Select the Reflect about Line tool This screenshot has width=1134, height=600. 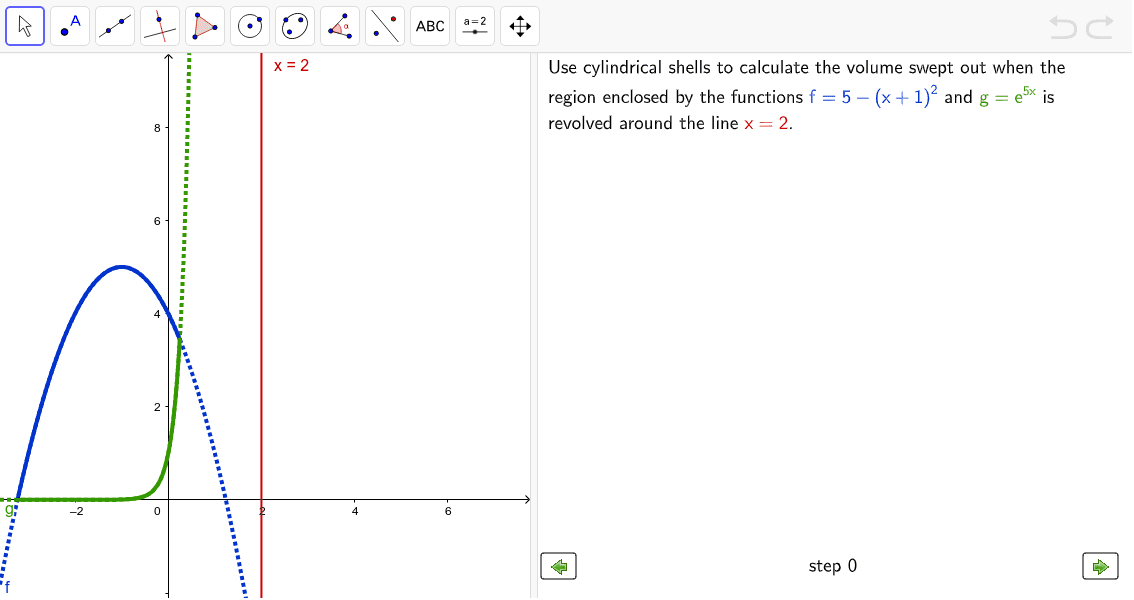click(x=384, y=25)
